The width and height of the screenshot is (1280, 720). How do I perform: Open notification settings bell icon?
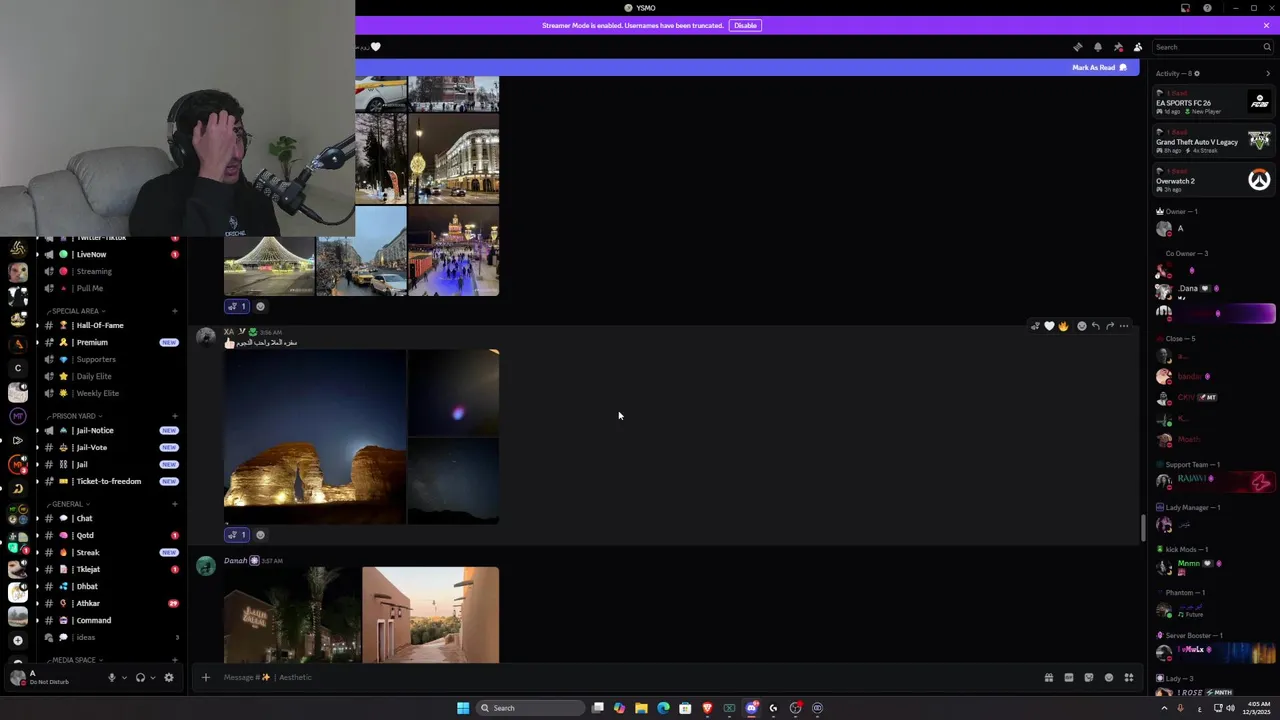click(1097, 47)
